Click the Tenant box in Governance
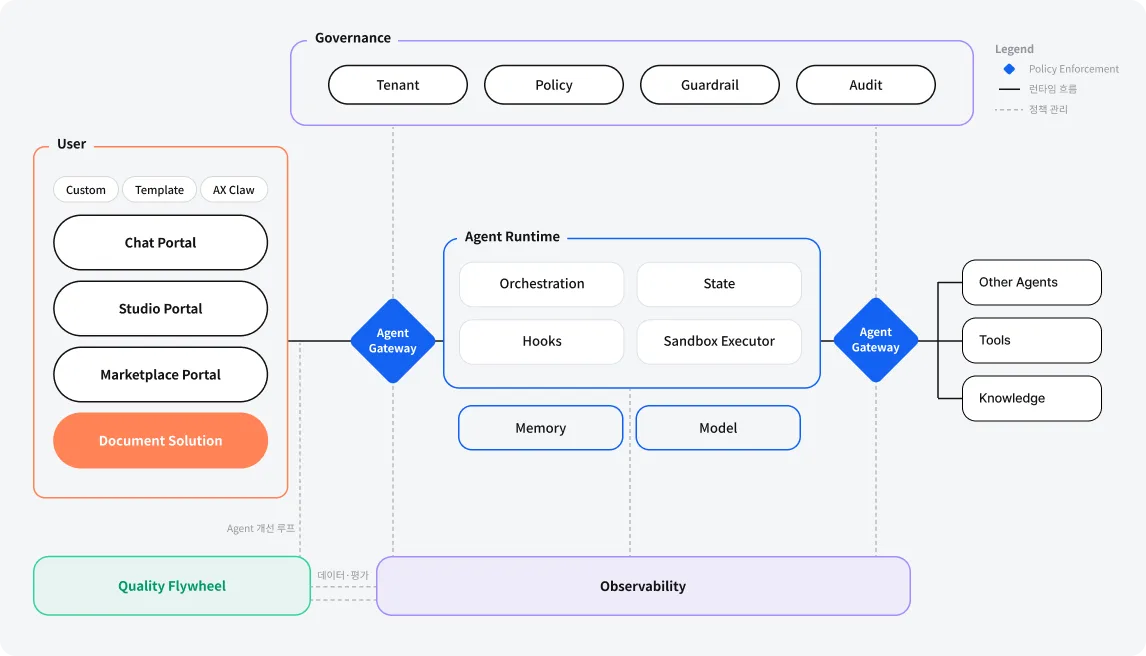The height and width of the screenshot is (656, 1146). tap(398, 85)
